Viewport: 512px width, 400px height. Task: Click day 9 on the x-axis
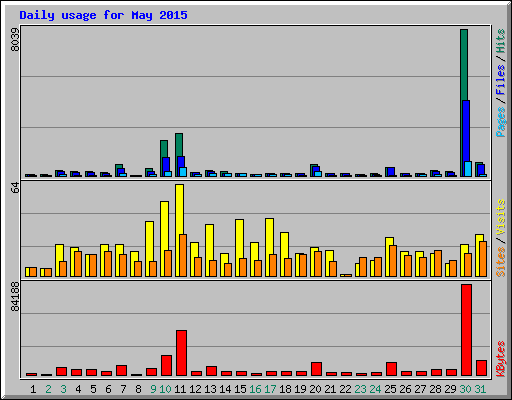point(153,389)
